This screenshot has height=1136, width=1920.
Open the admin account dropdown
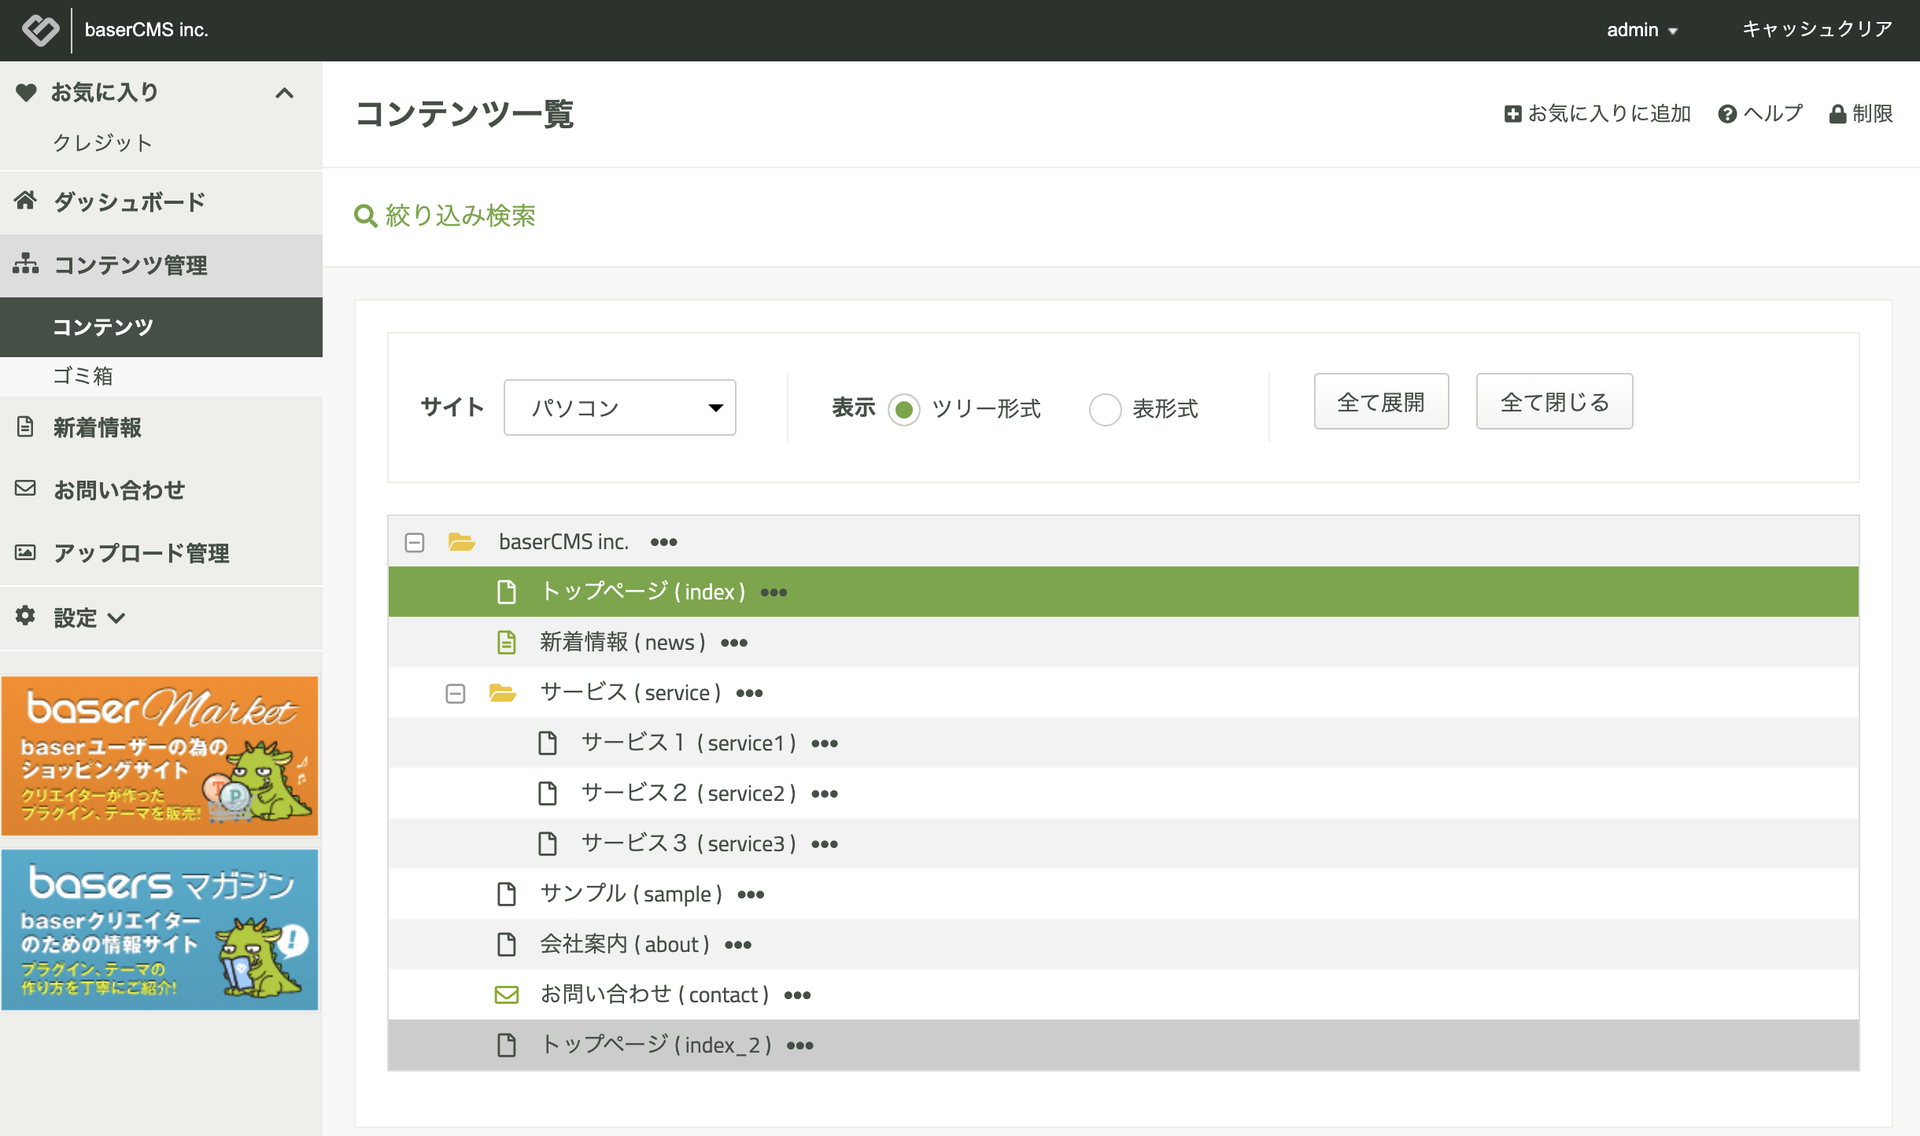coord(1641,30)
